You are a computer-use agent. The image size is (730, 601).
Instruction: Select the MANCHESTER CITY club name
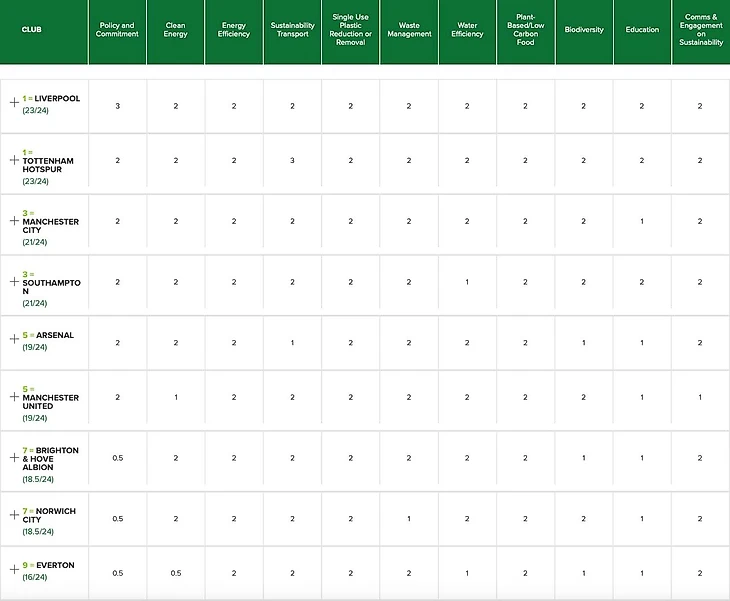pos(50,226)
